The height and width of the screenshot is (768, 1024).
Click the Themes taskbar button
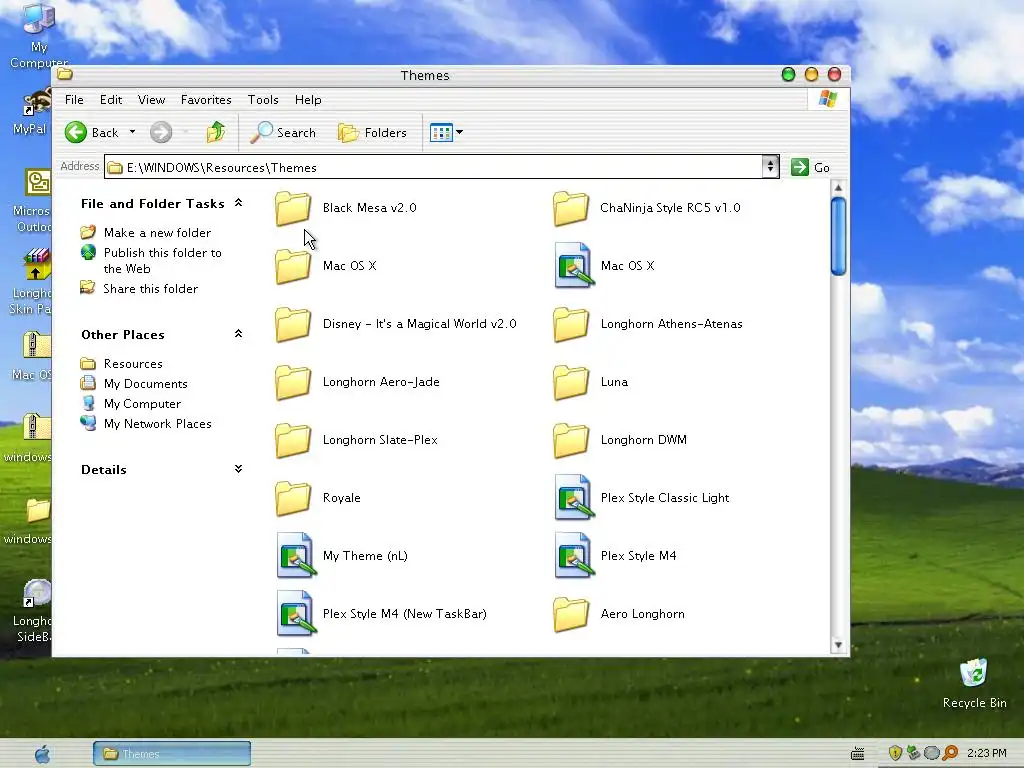[x=172, y=754]
